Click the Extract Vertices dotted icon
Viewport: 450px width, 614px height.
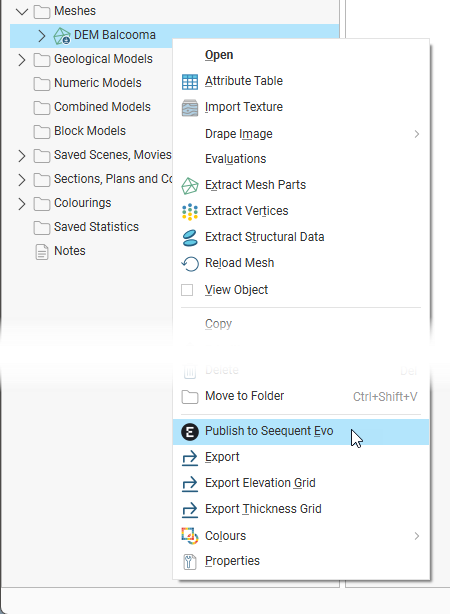click(x=190, y=212)
